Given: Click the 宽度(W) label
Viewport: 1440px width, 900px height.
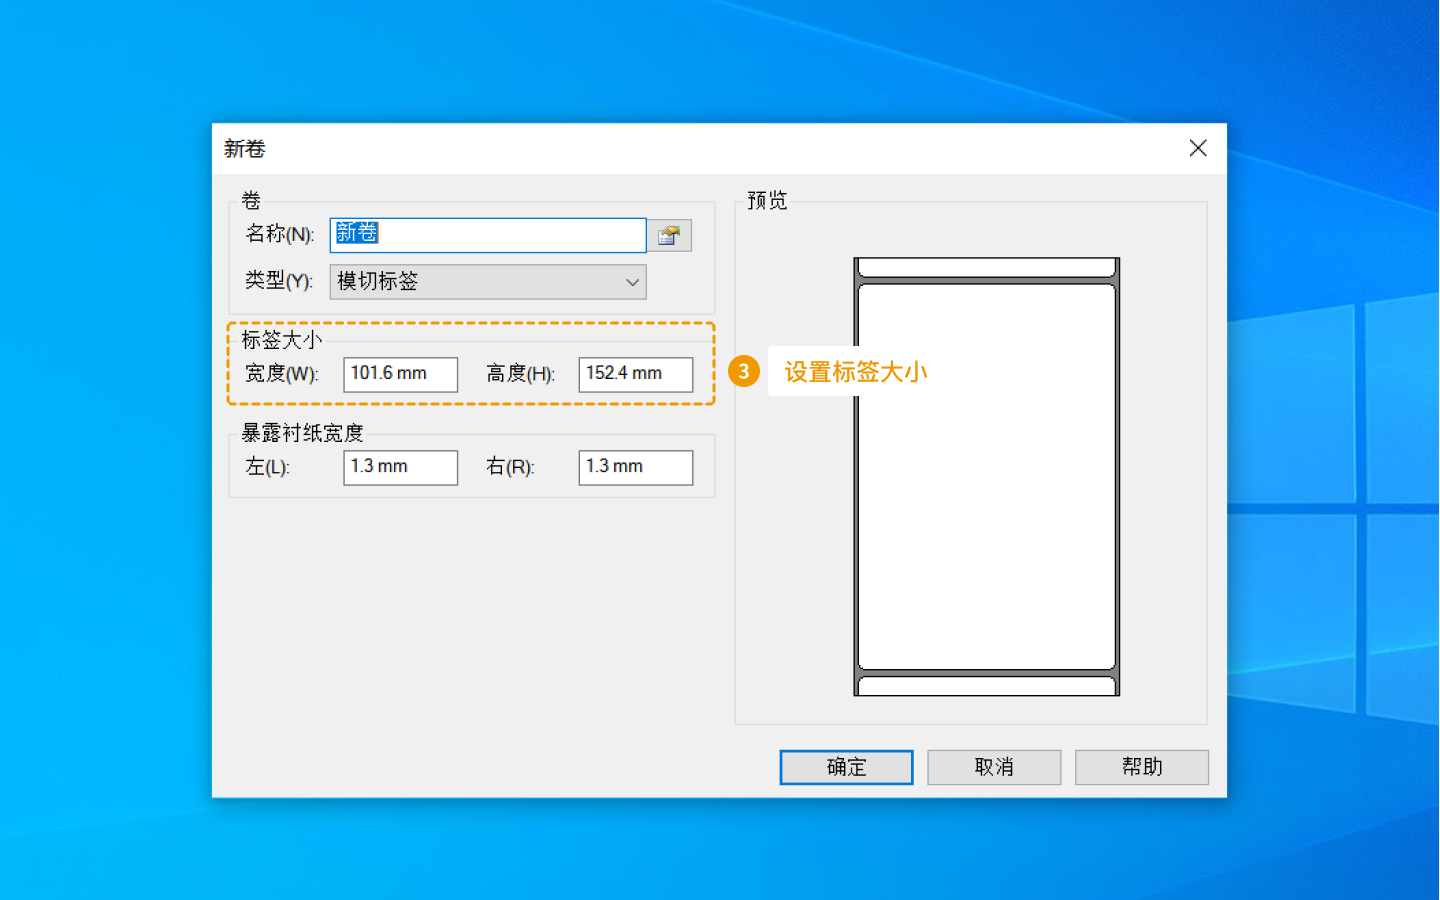Looking at the screenshot, I should point(281,374).
